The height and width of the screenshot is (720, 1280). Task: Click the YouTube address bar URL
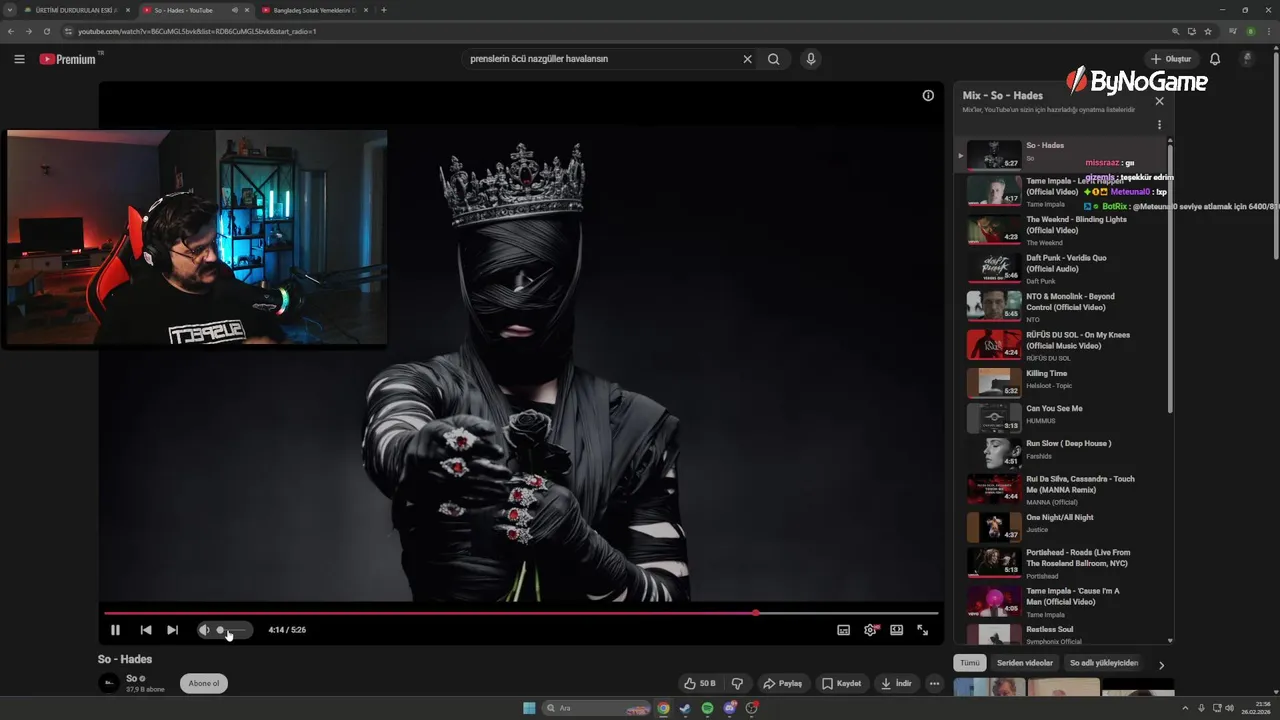pos(197,31)
